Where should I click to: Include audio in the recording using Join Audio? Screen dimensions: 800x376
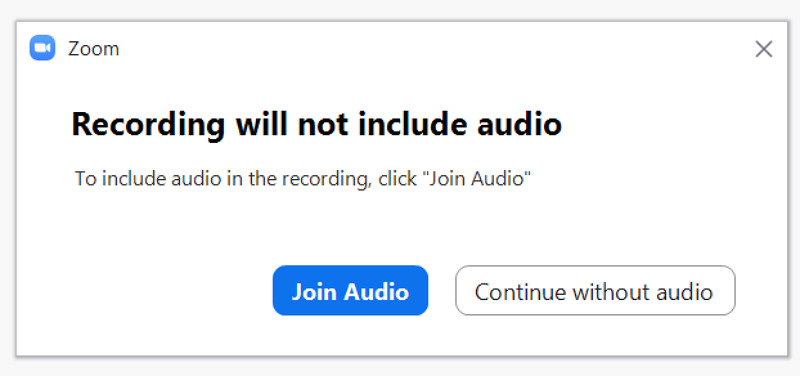[x=351, y=290]
